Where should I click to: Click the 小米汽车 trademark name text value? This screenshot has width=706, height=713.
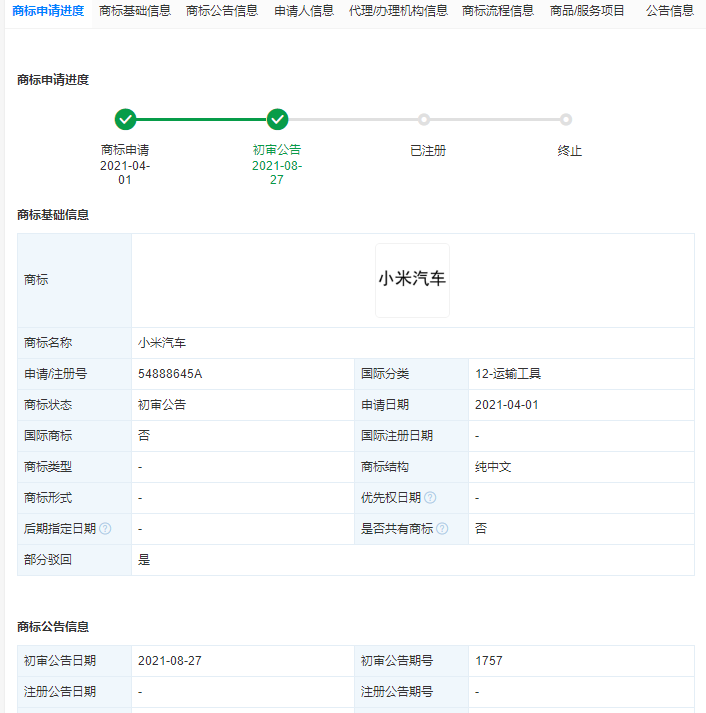tap(162, 342)
